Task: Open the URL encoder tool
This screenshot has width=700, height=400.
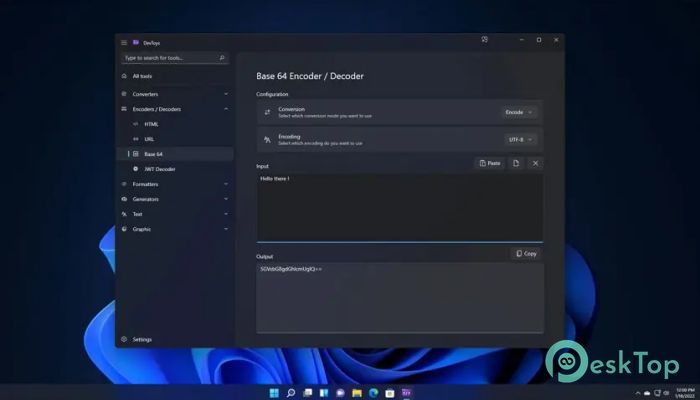Action: click(x=175, y=139)
